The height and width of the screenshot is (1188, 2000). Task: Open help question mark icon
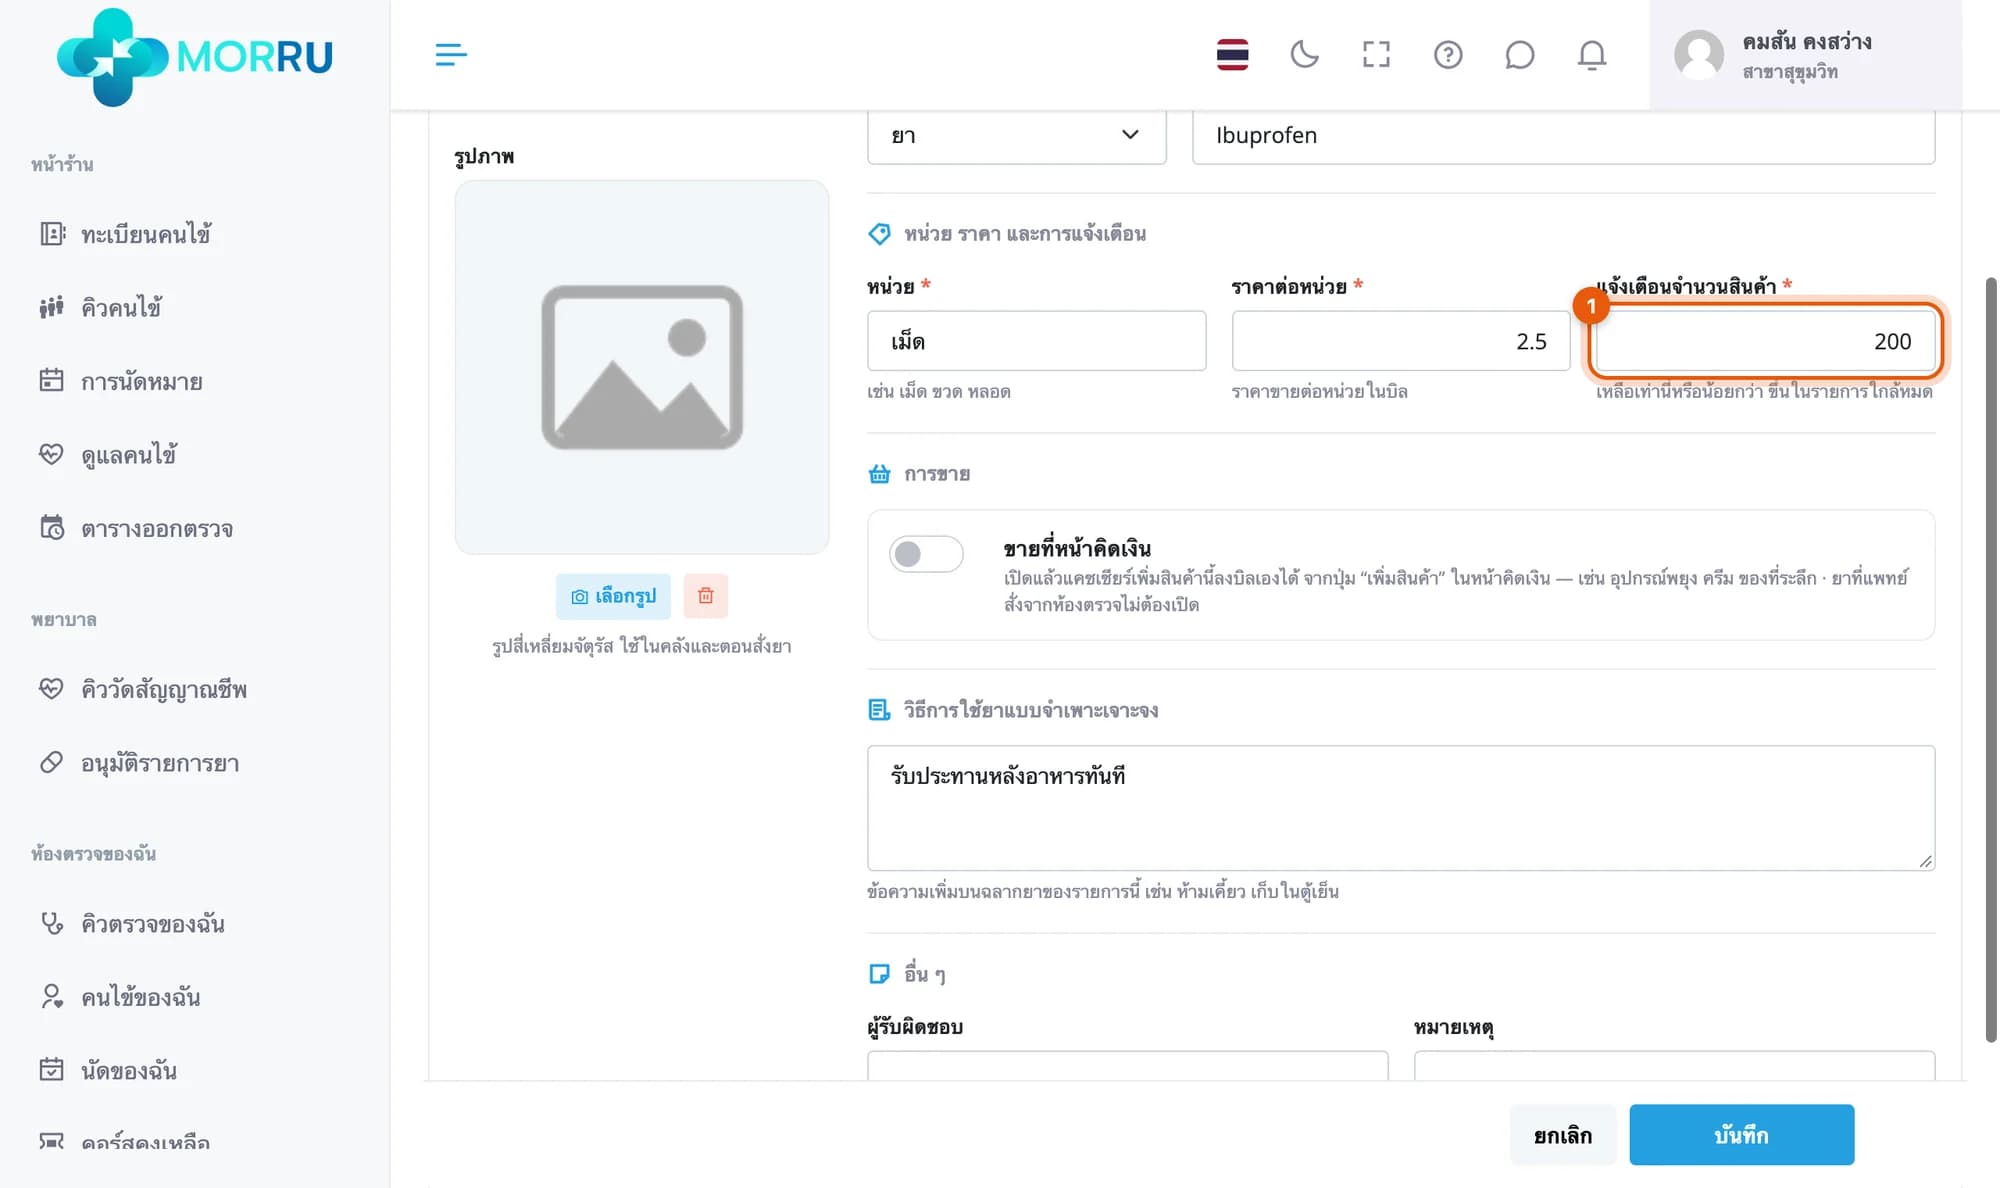click(1448, 54)
